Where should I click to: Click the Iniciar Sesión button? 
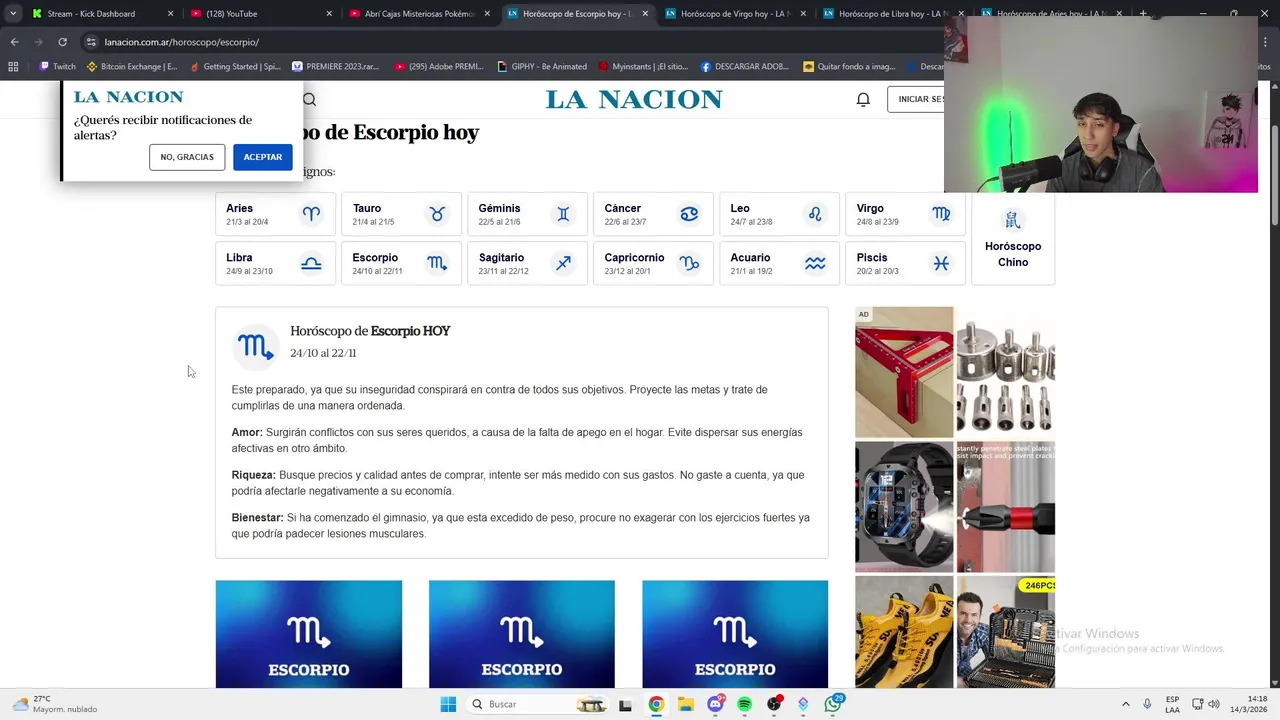(x=916, y=99)
